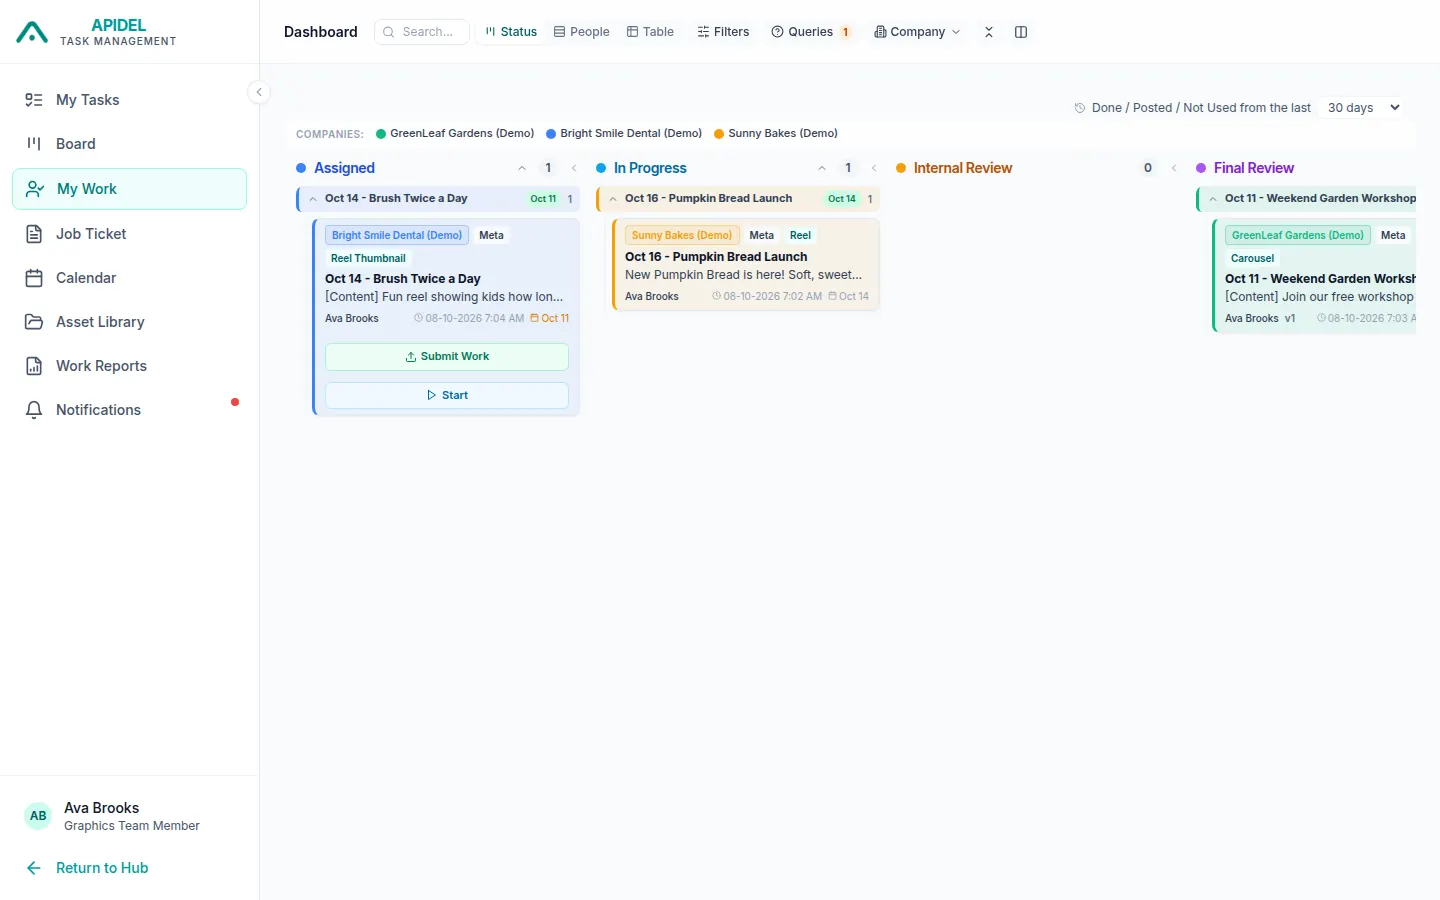Select My Work in the sidebar
The height and width of the screenshot is (900, 1440).
coord(130,189)
